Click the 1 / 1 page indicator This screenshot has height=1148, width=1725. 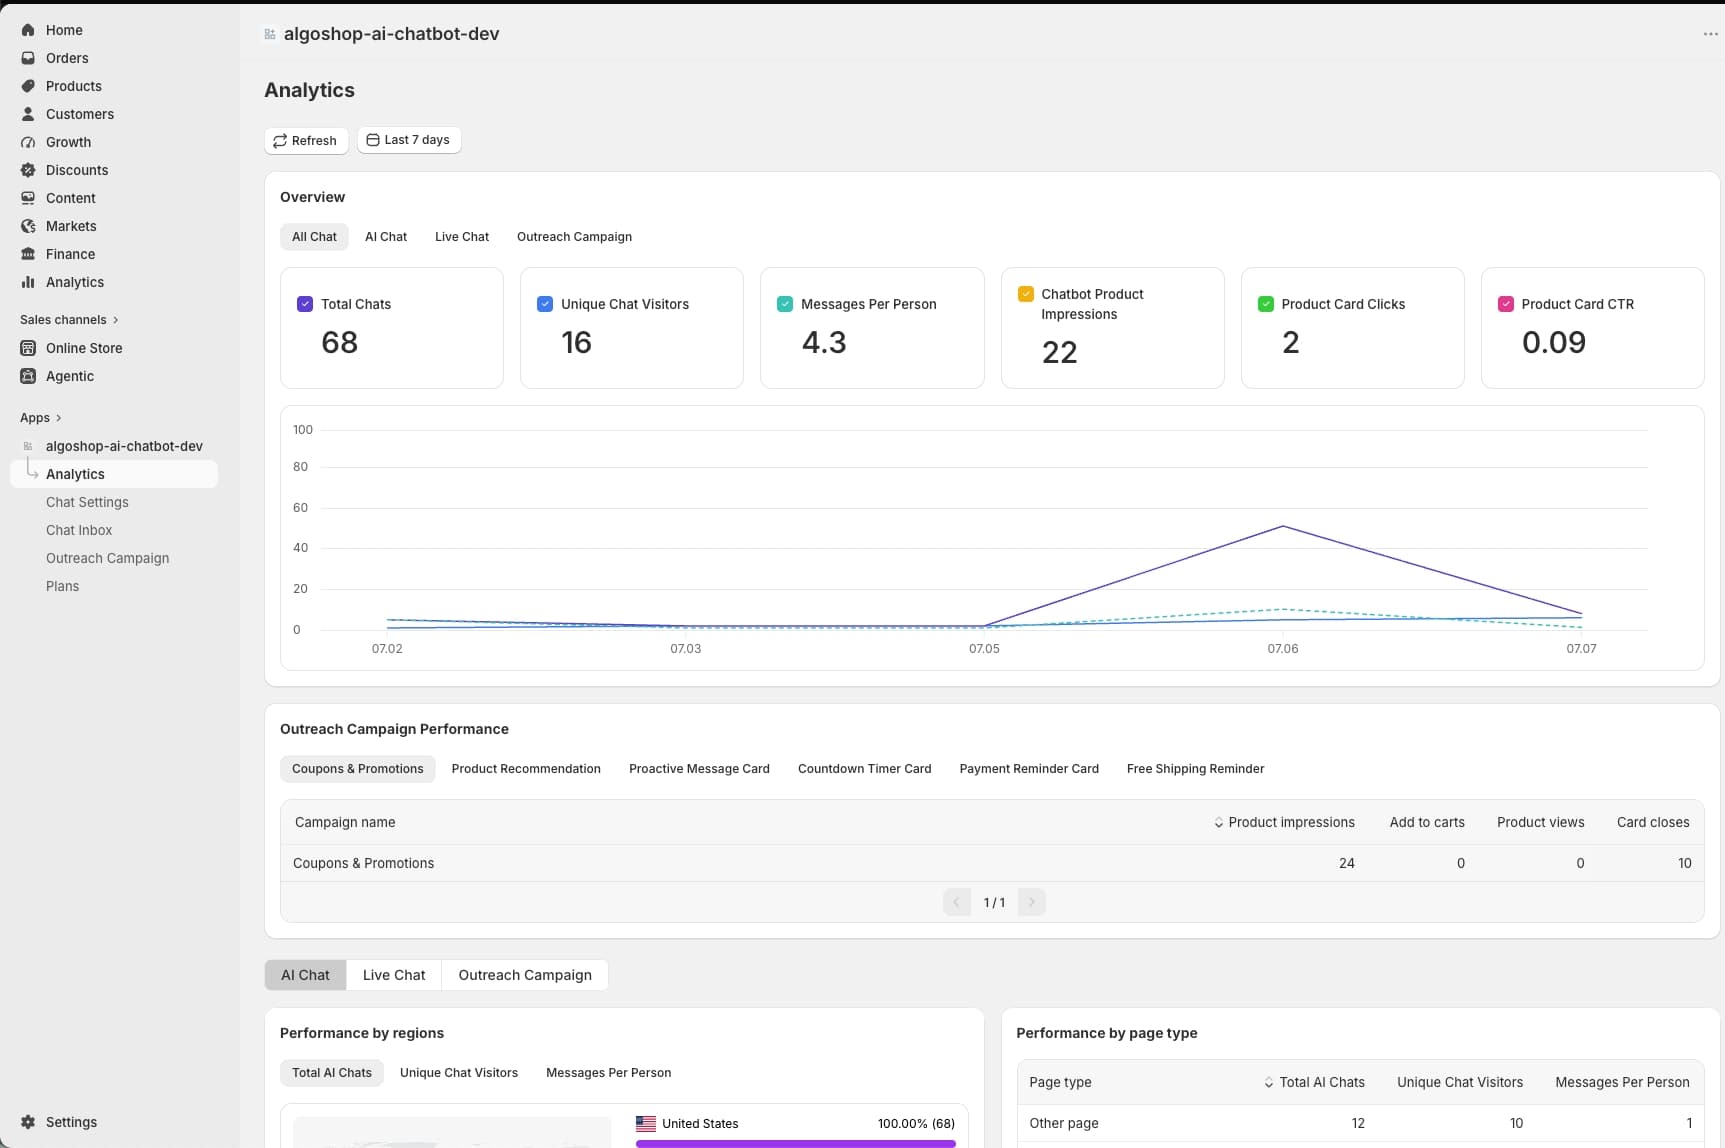(x=994, y=902)
